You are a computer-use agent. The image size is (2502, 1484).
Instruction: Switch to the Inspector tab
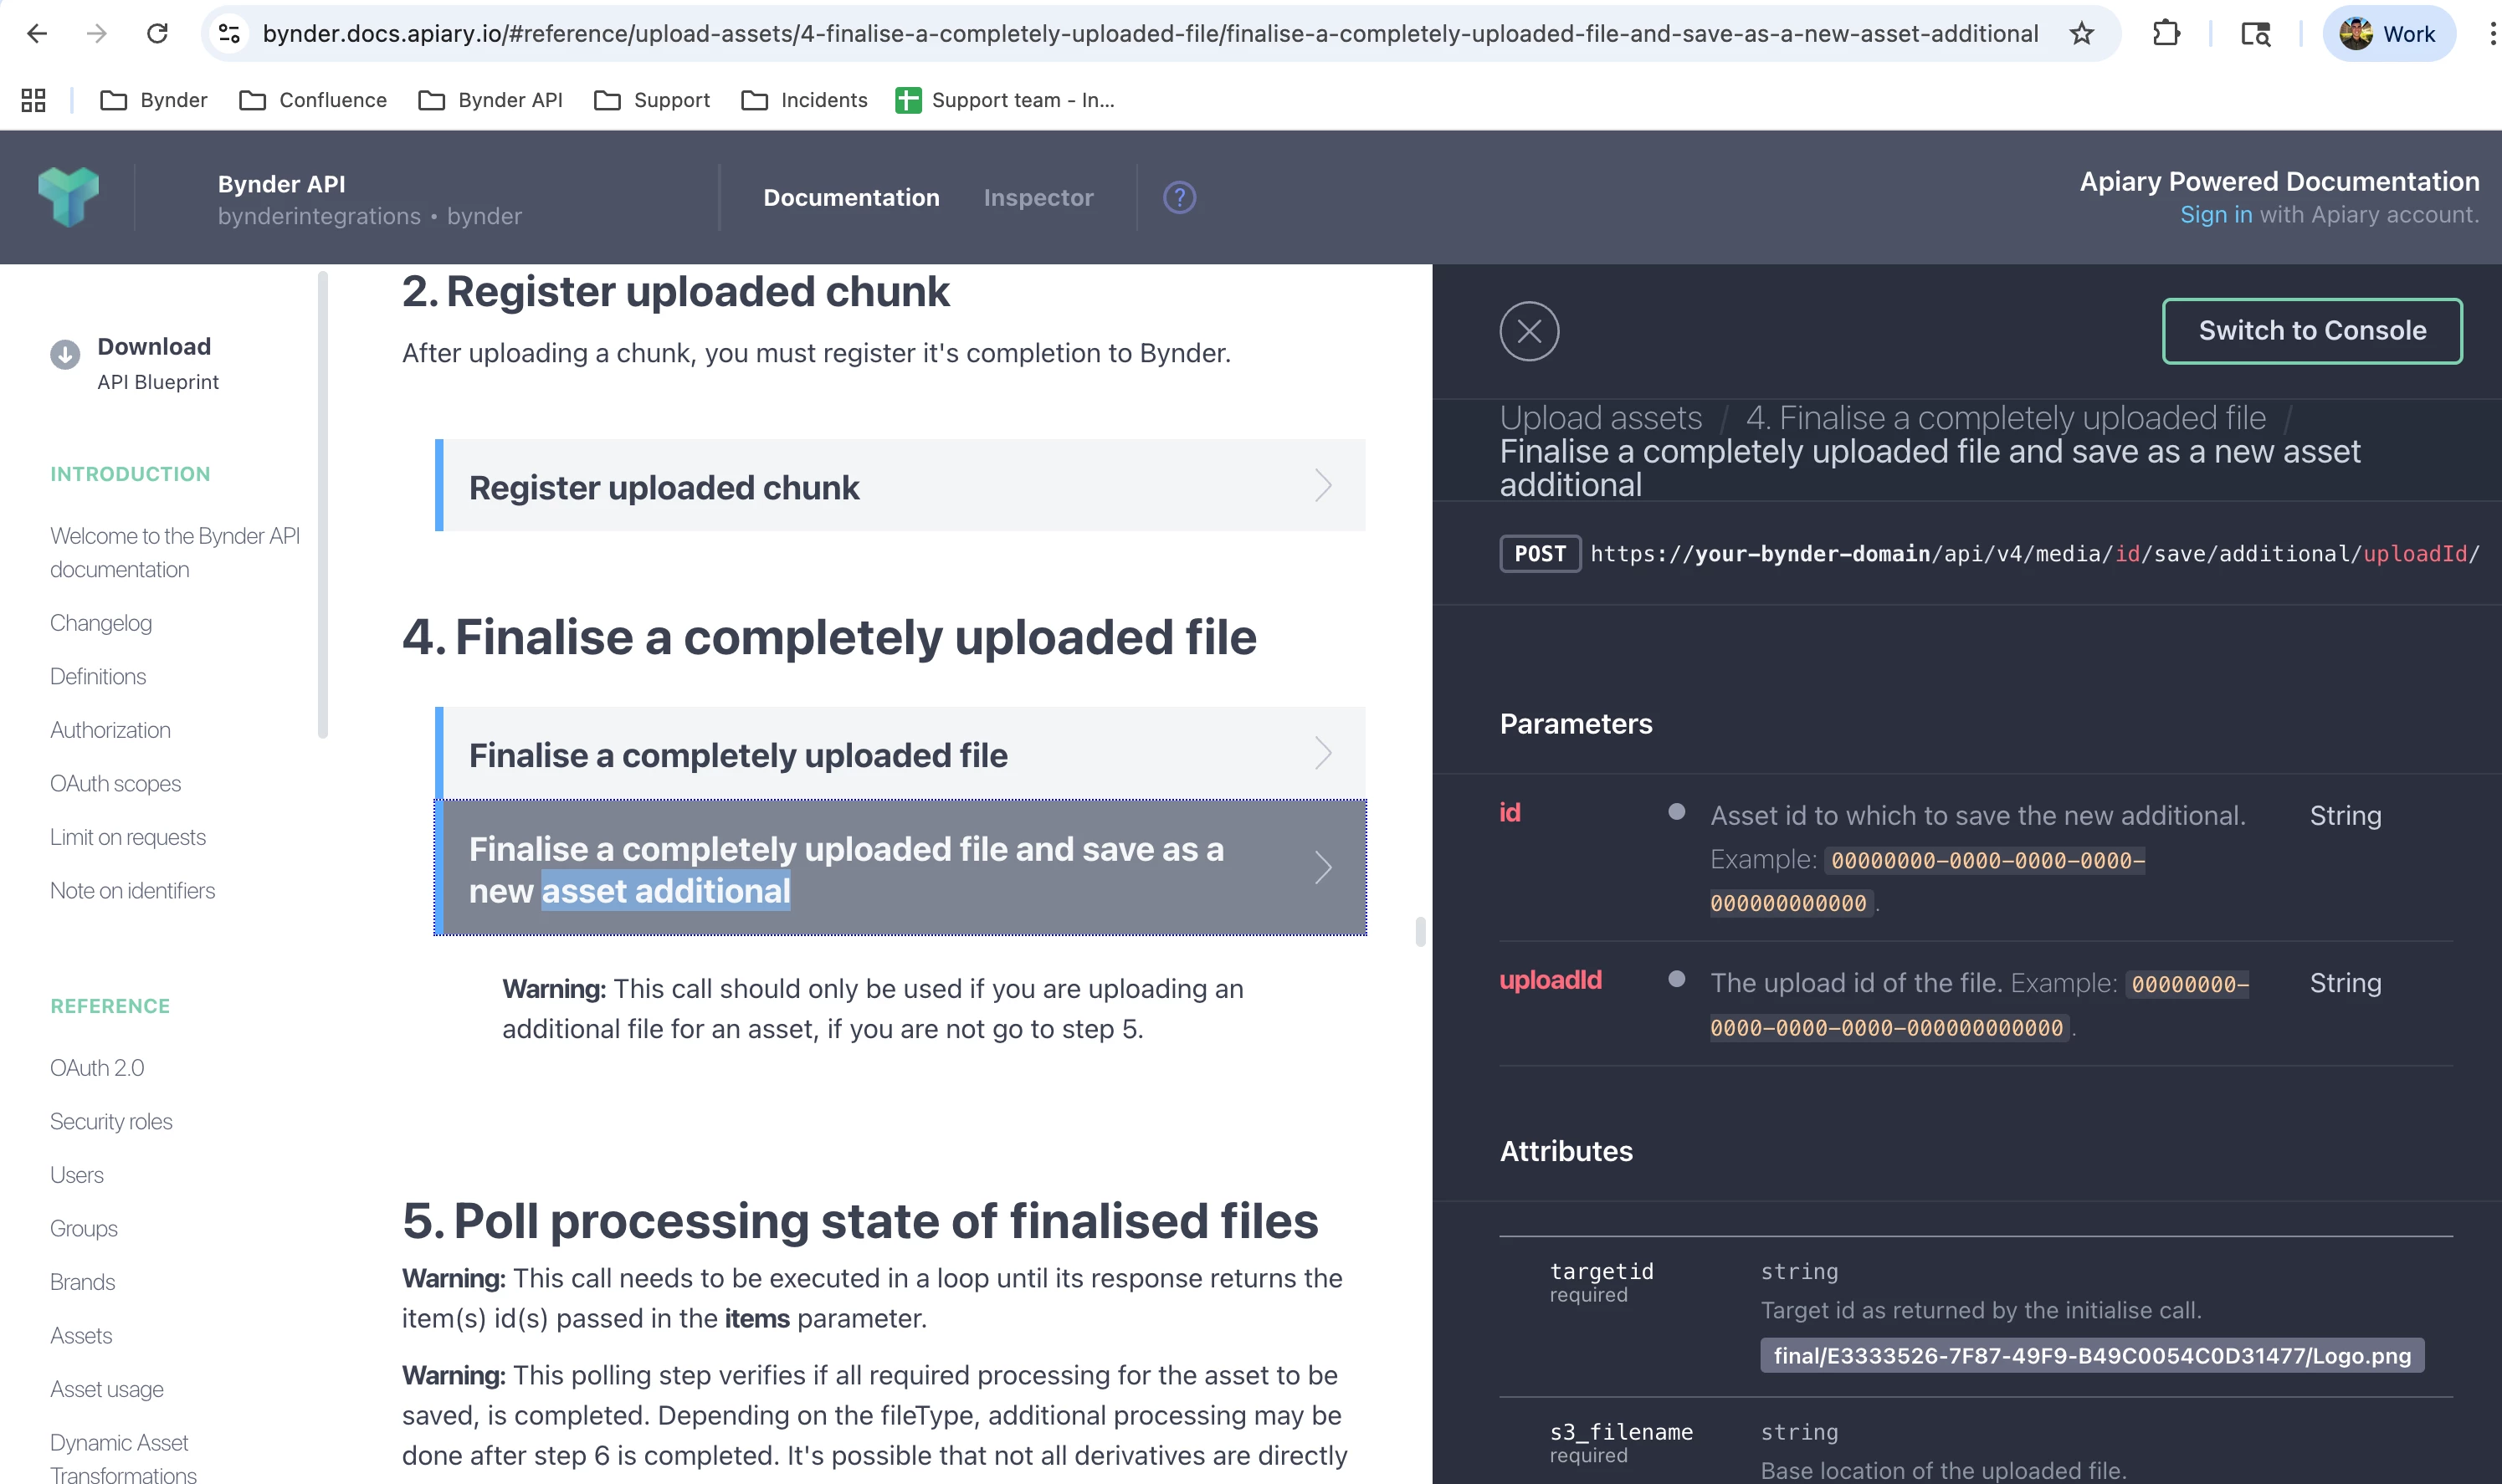(1038, 198)
